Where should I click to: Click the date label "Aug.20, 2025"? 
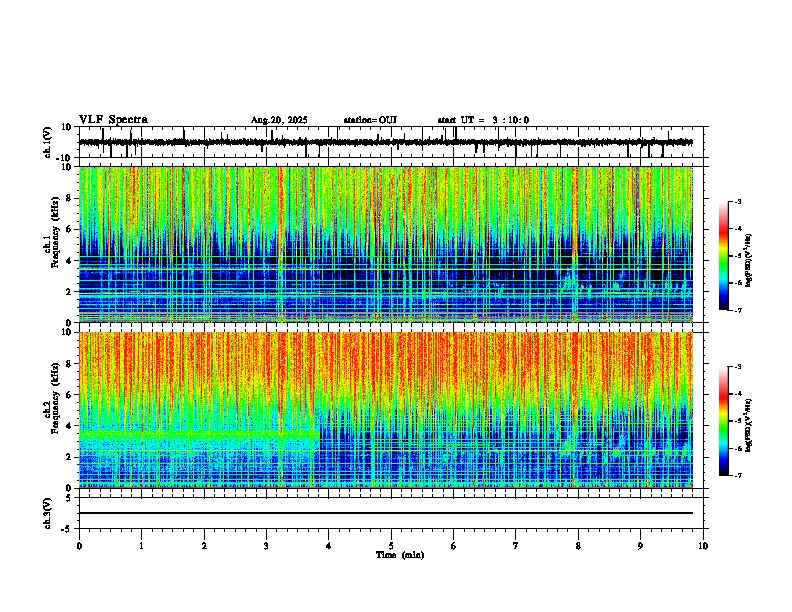pos(279,120)
